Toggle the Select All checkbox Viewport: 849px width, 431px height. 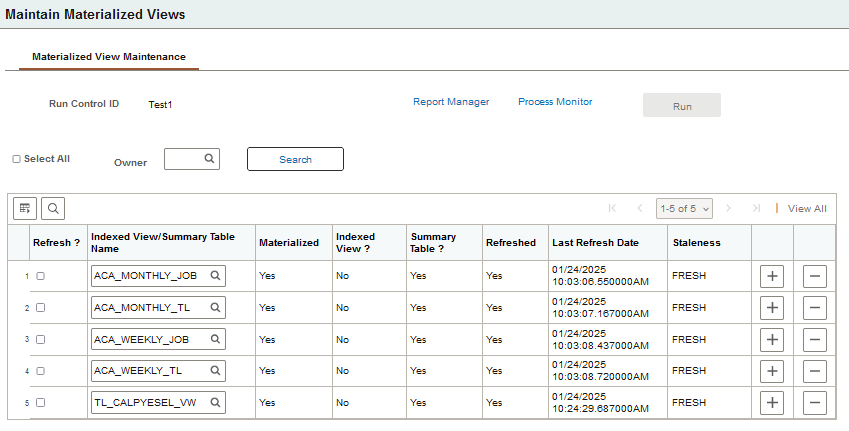point(16,159)
